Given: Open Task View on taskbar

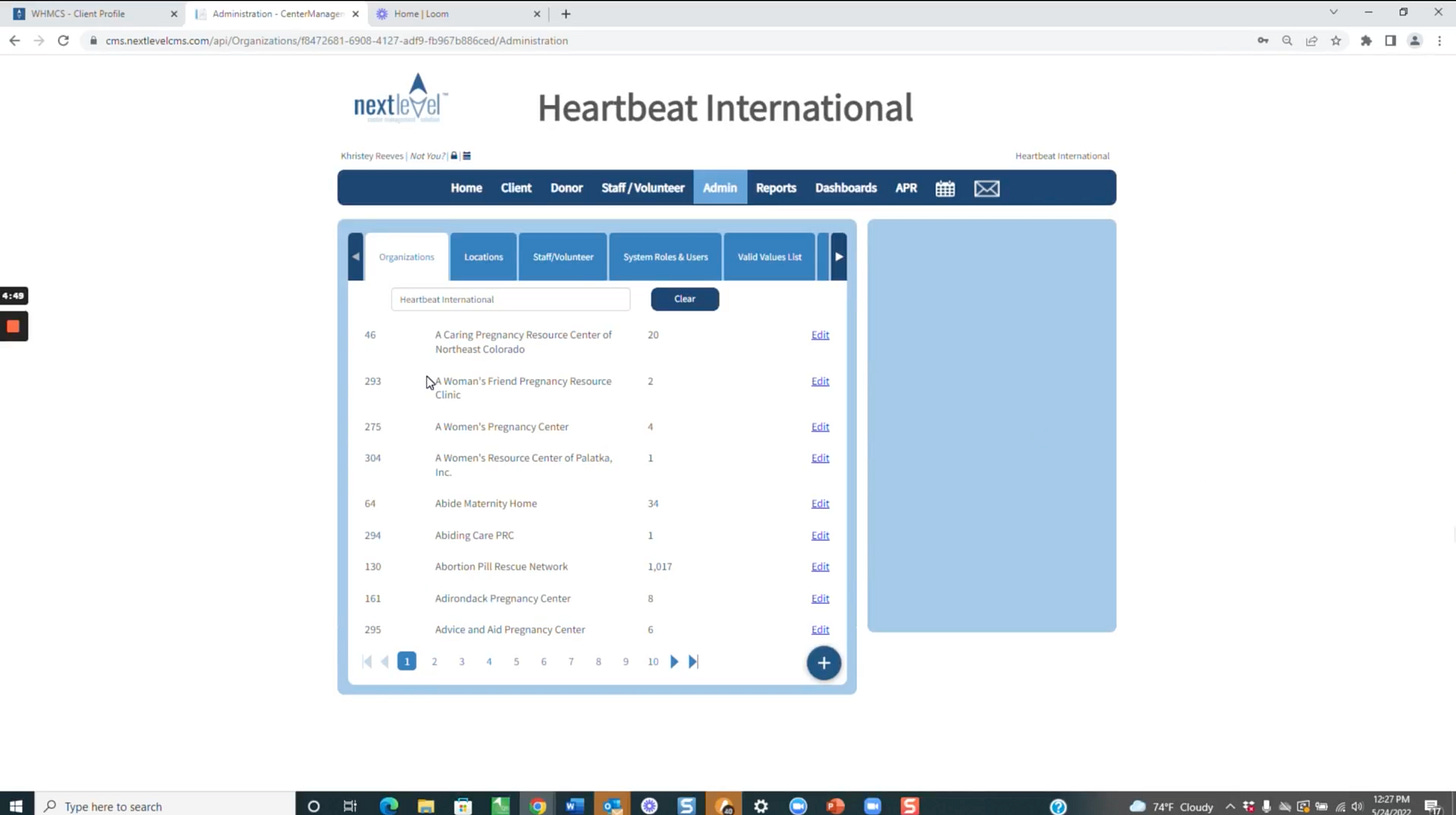Looking at the screenshot, I should pyautogui.click(x=350, y=806).
